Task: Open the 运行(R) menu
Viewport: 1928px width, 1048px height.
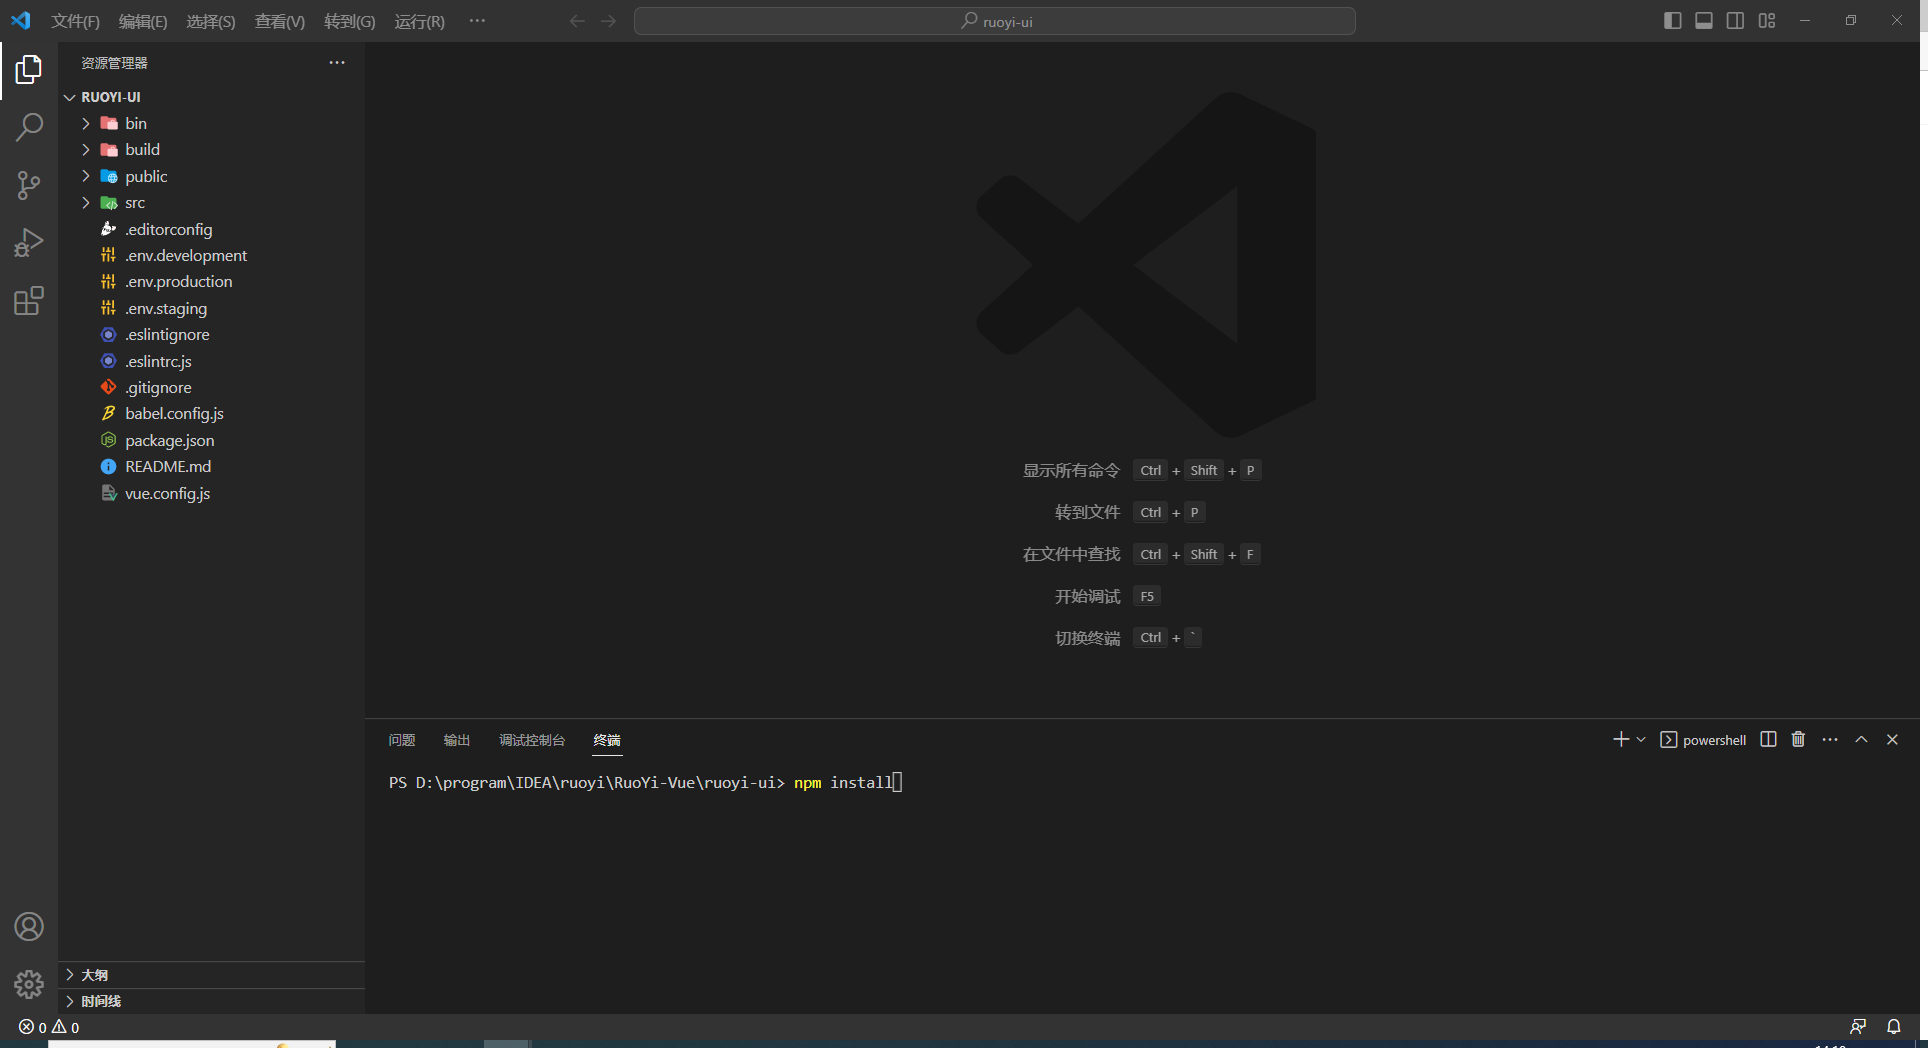Action: click(x=419, y=21)
